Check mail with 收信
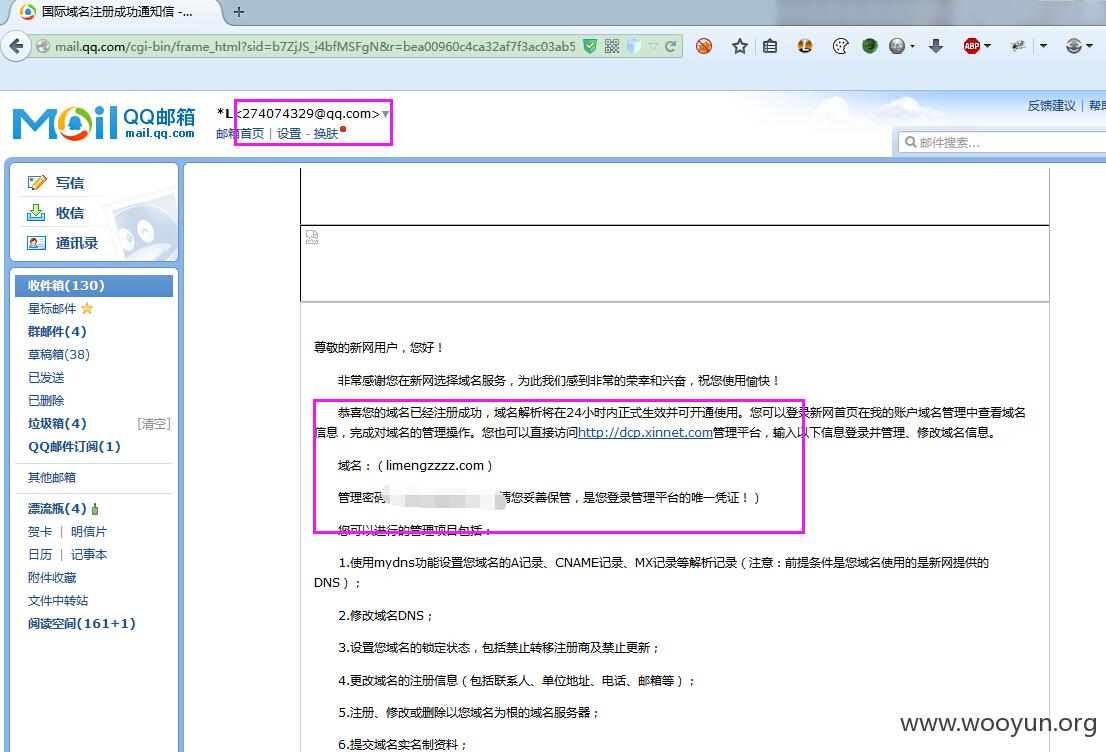The width and height of the screenshot is (1106, 752). coord(69,213)
